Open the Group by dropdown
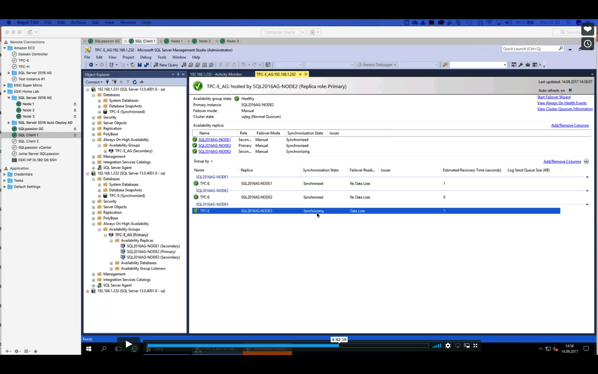The width and height of the screenshot is (598, 374). [203, 161]
